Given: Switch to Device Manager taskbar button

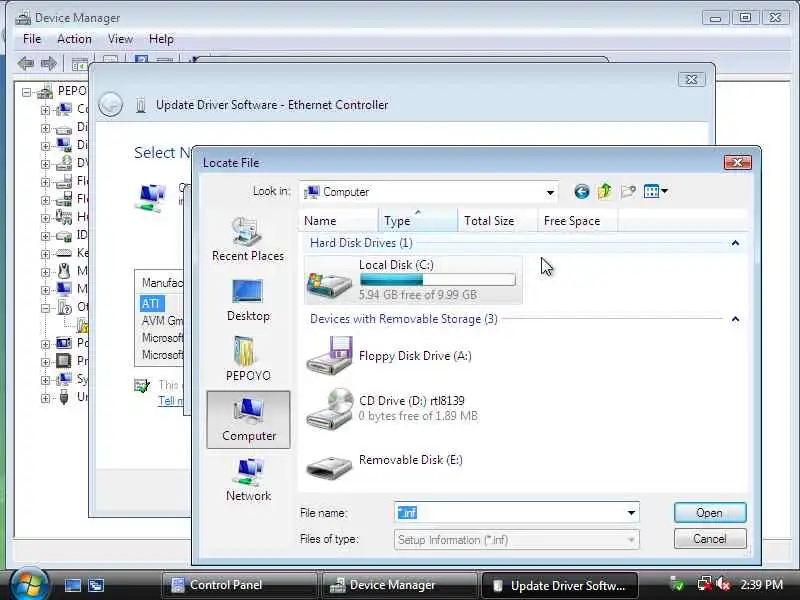Looking at the screenshot, I should coord(399,585).
